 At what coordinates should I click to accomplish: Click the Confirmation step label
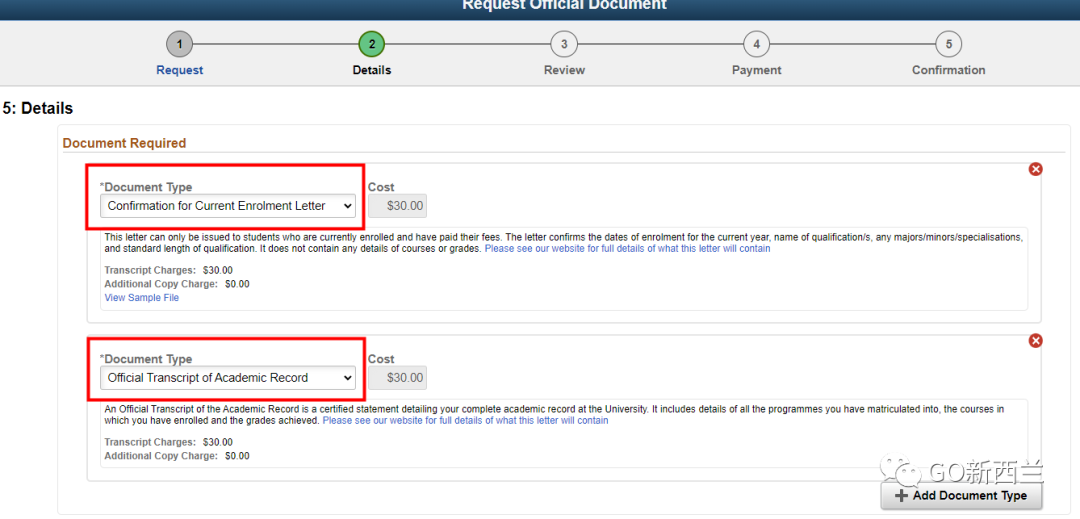point(948,70)
